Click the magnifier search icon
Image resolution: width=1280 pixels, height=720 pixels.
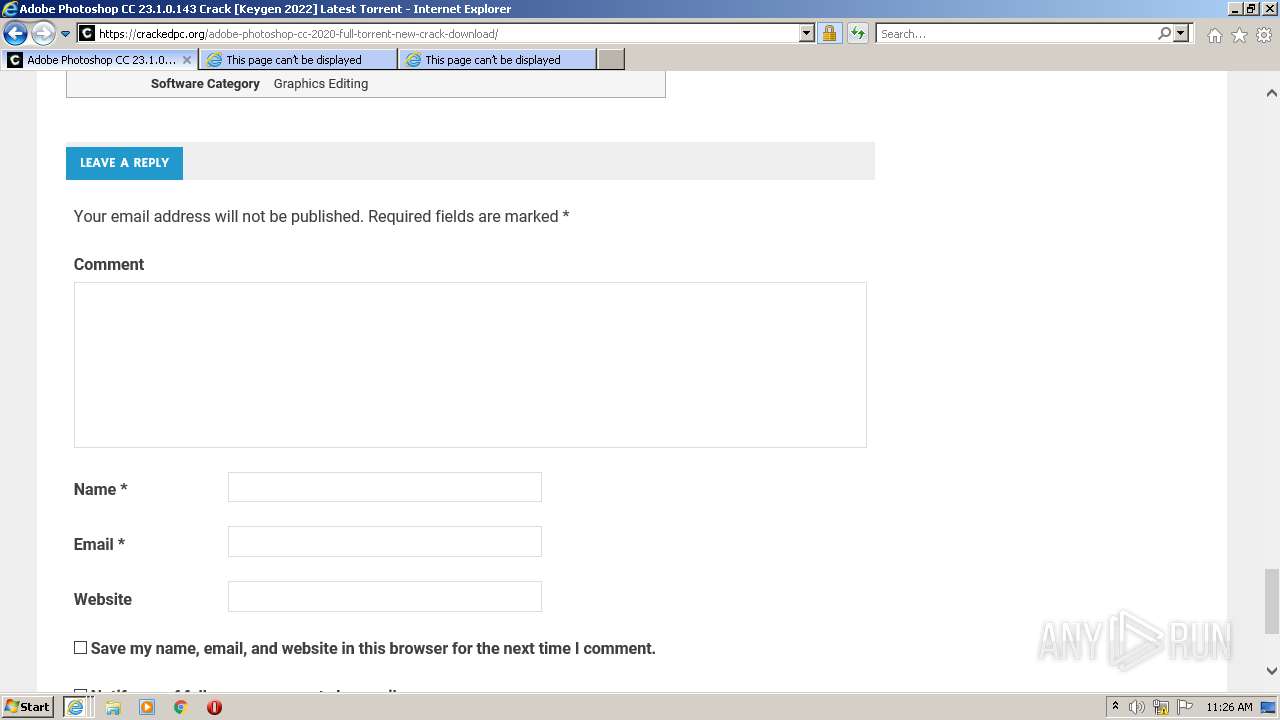point(1164,33)
